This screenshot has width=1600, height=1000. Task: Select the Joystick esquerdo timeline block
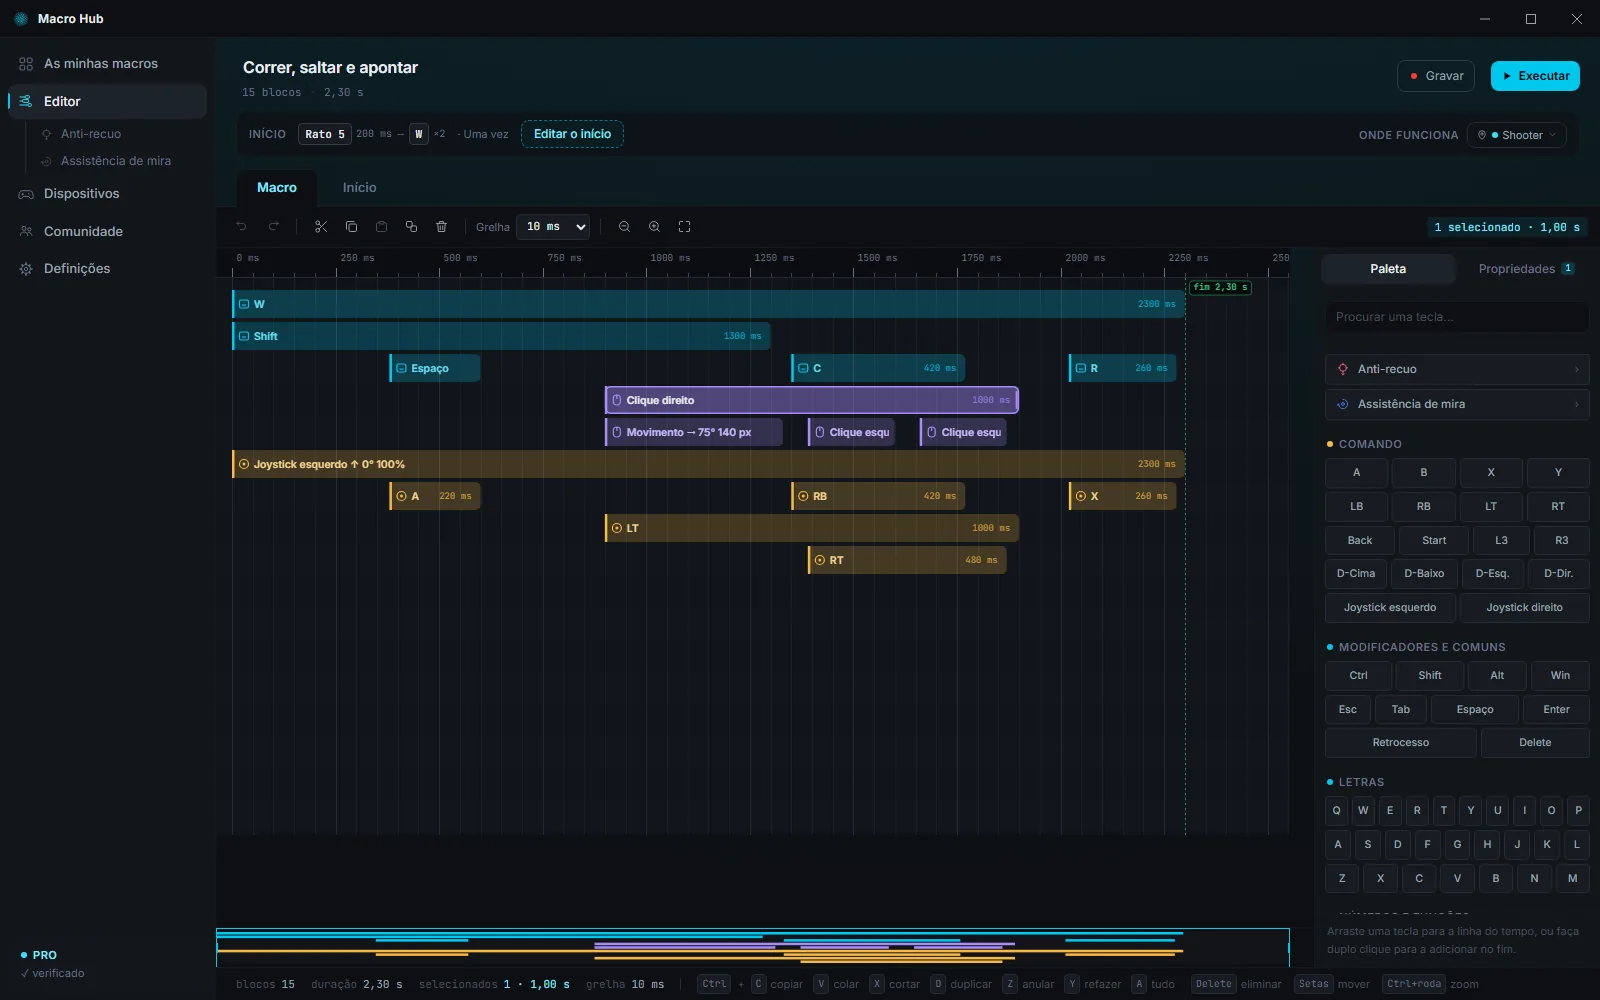coord(708,464)
